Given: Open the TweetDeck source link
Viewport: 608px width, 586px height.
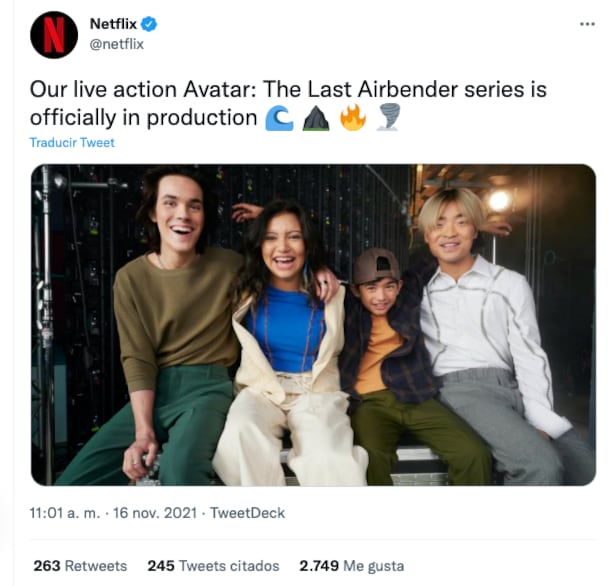Looking at the screenshot, I should tap(247, 513).
